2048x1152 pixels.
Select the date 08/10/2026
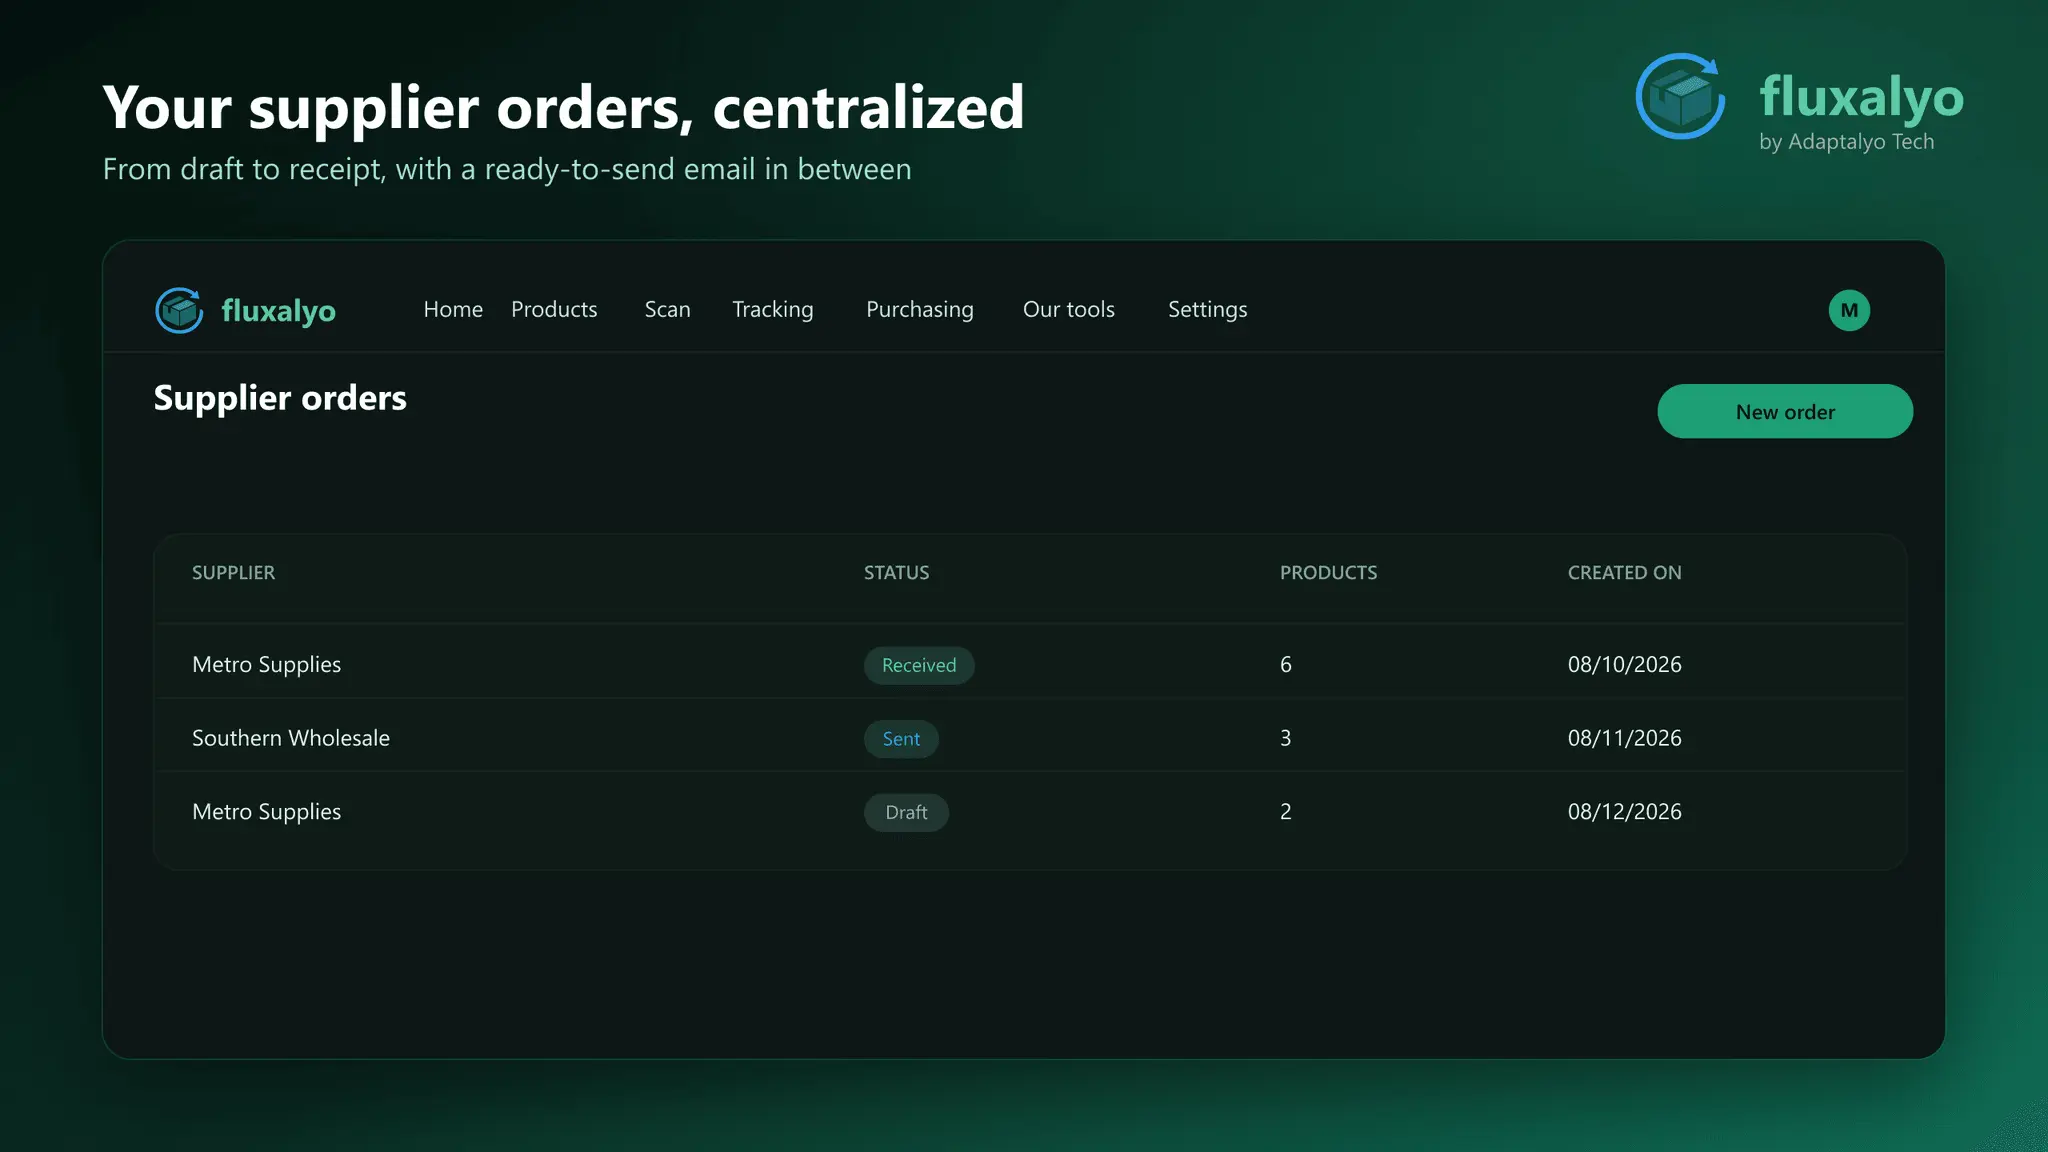(x=1624, y=664)
